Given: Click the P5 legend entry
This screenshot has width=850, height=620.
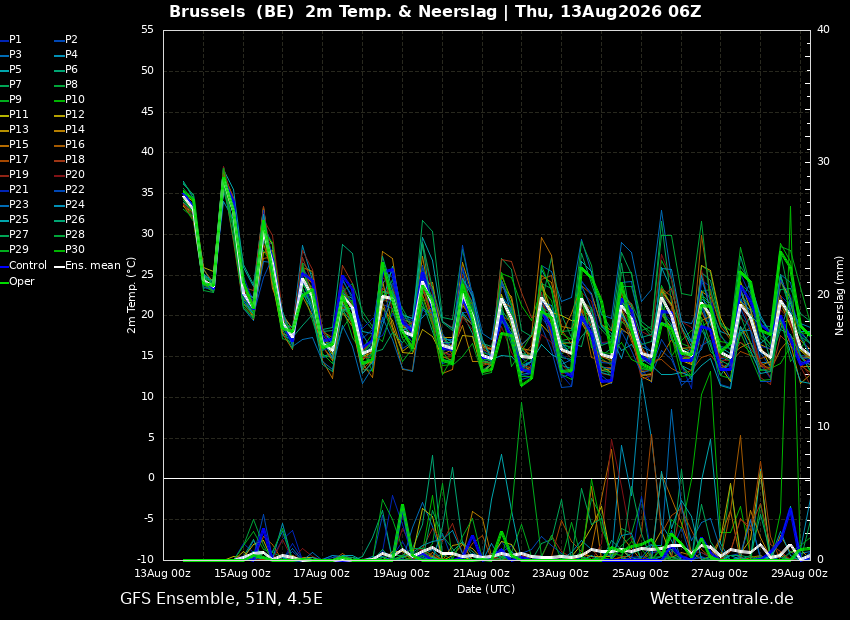Looking at the screenshot, I should tap(11, 69).
